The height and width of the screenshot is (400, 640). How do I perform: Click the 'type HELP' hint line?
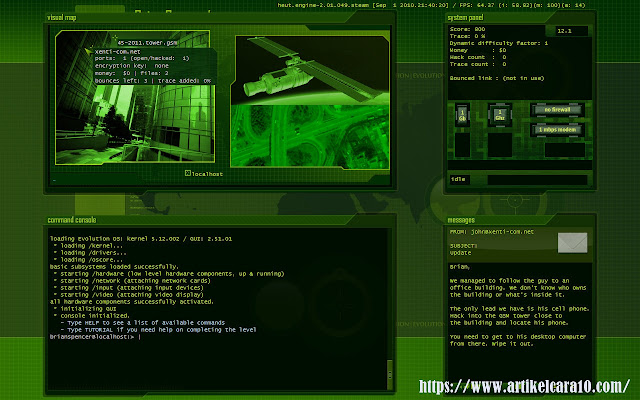(143, 323)
